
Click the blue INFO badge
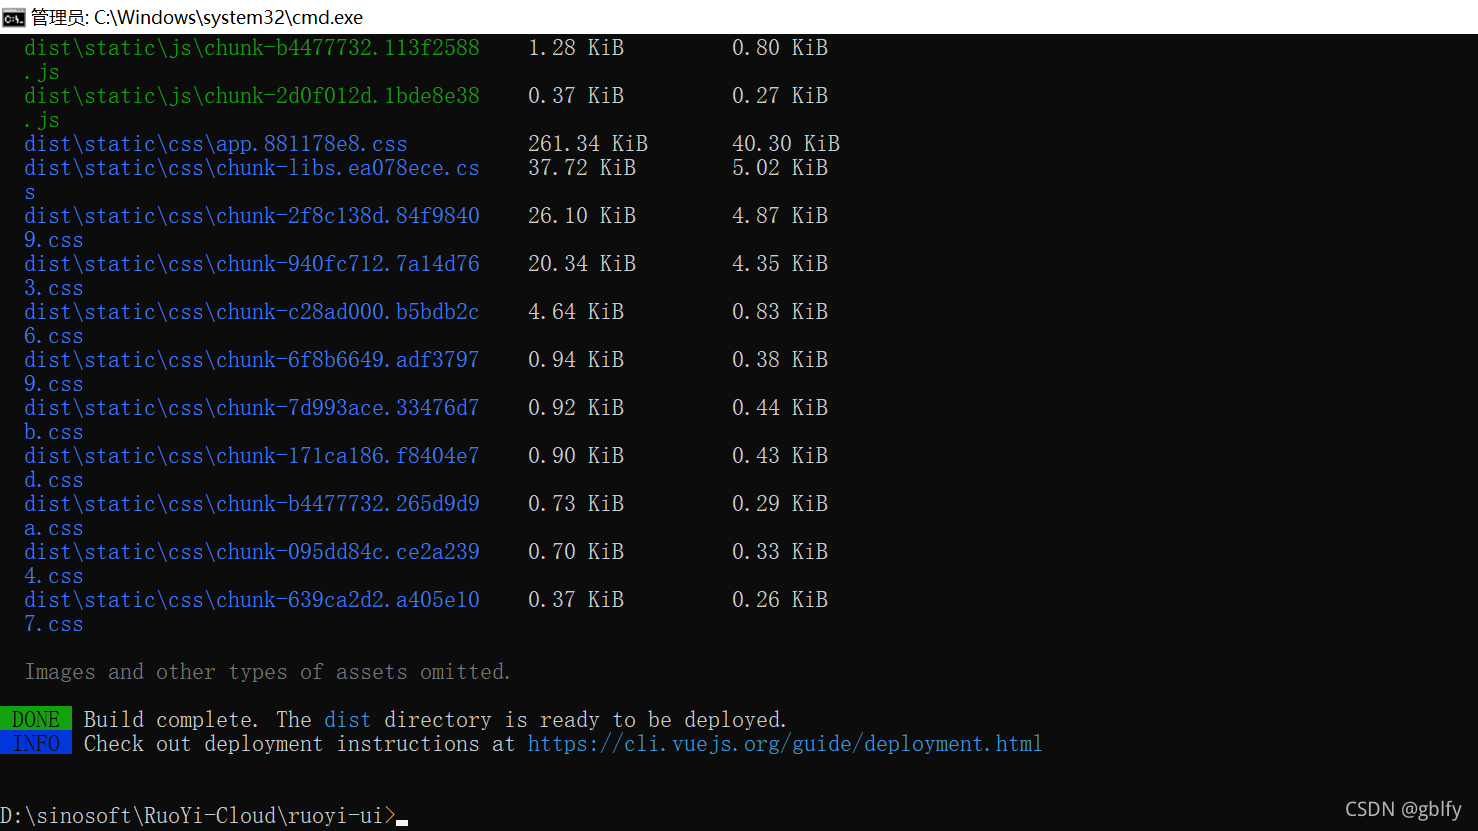pyautogui.click(x=36, y=743)
